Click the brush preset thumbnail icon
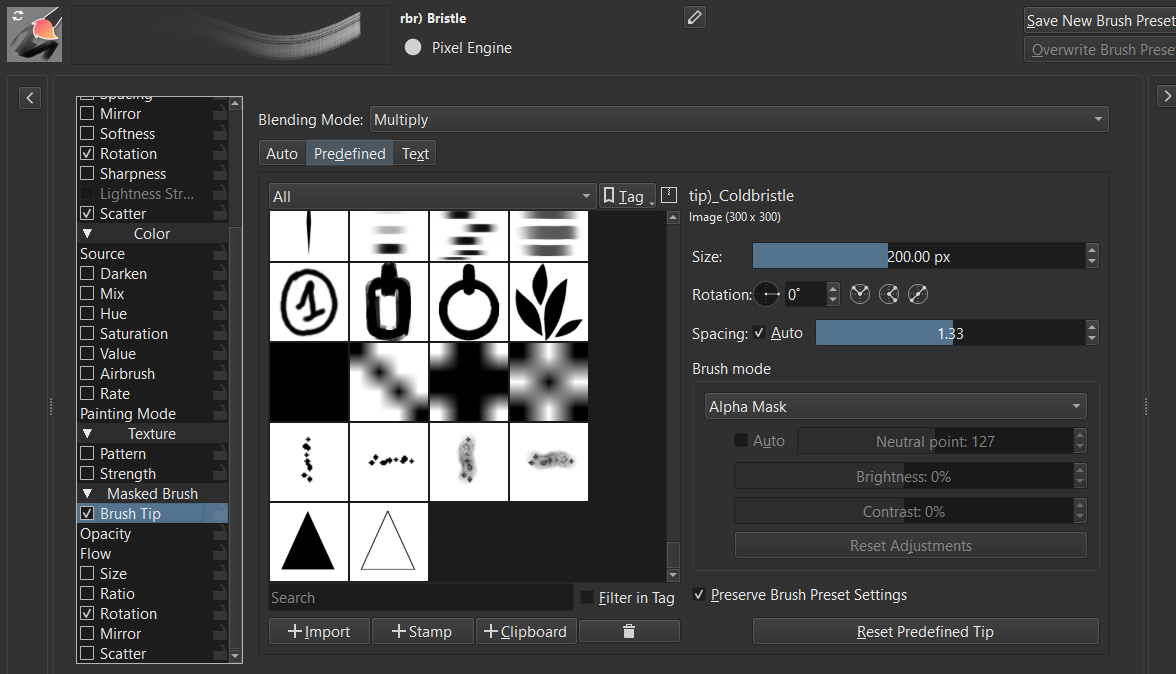 point(34,34)
